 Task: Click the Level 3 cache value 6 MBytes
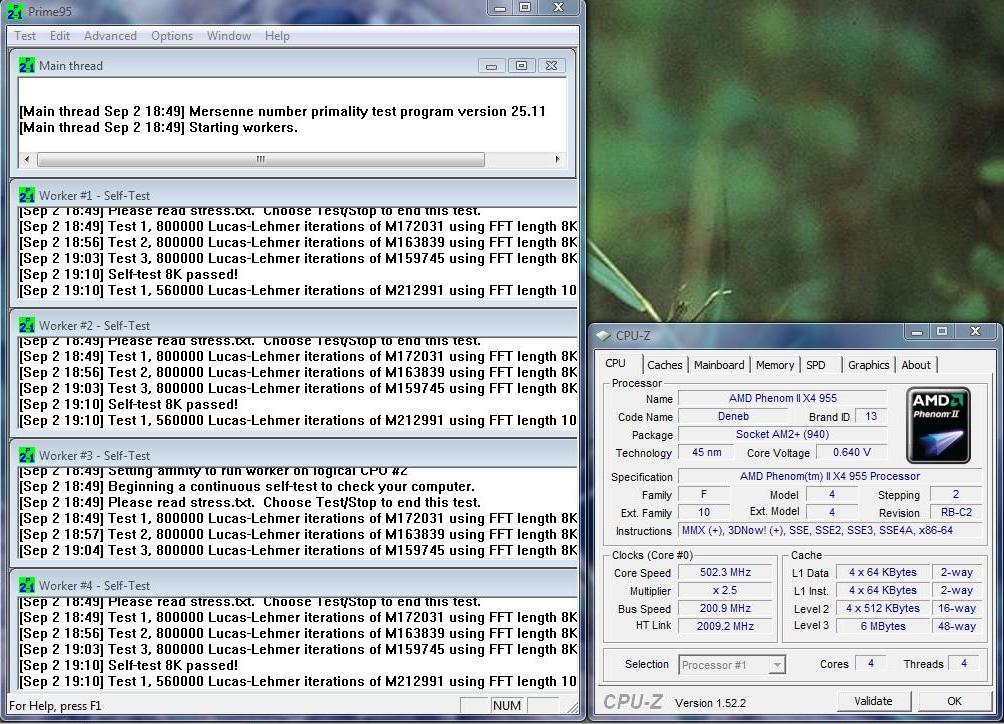tap(883, 626)
